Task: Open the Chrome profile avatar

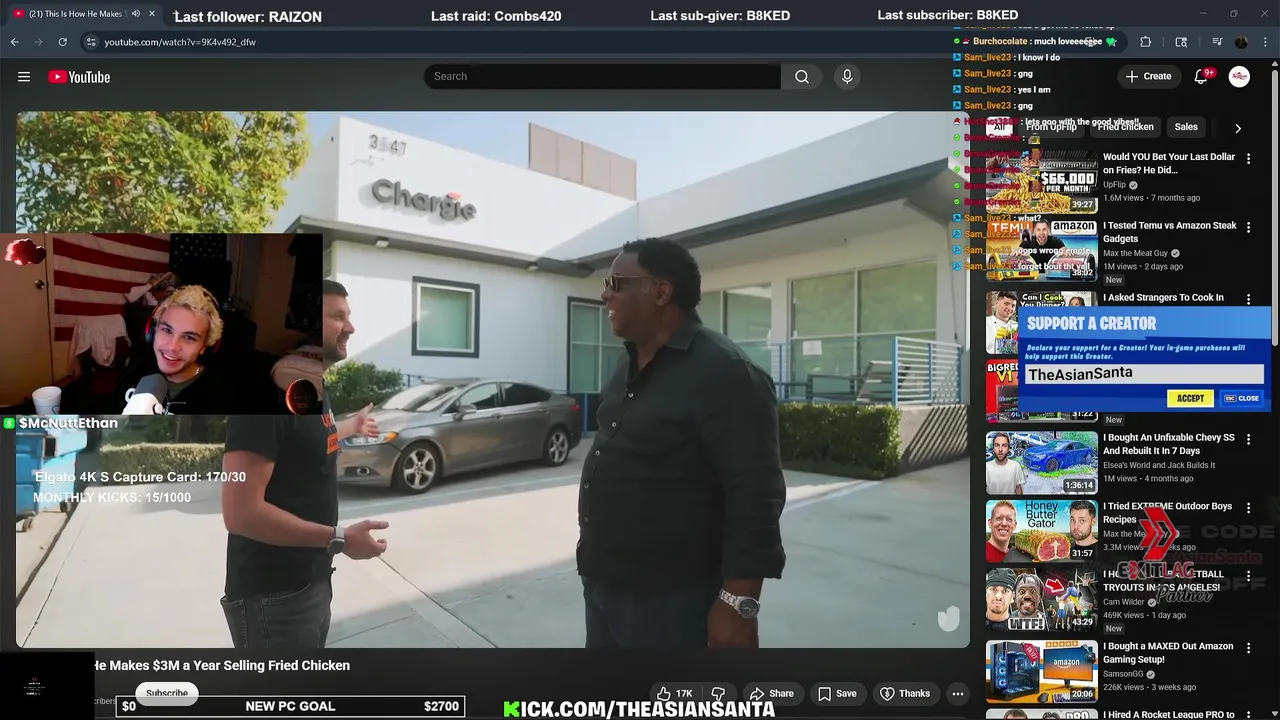Action: point(1241,42)
